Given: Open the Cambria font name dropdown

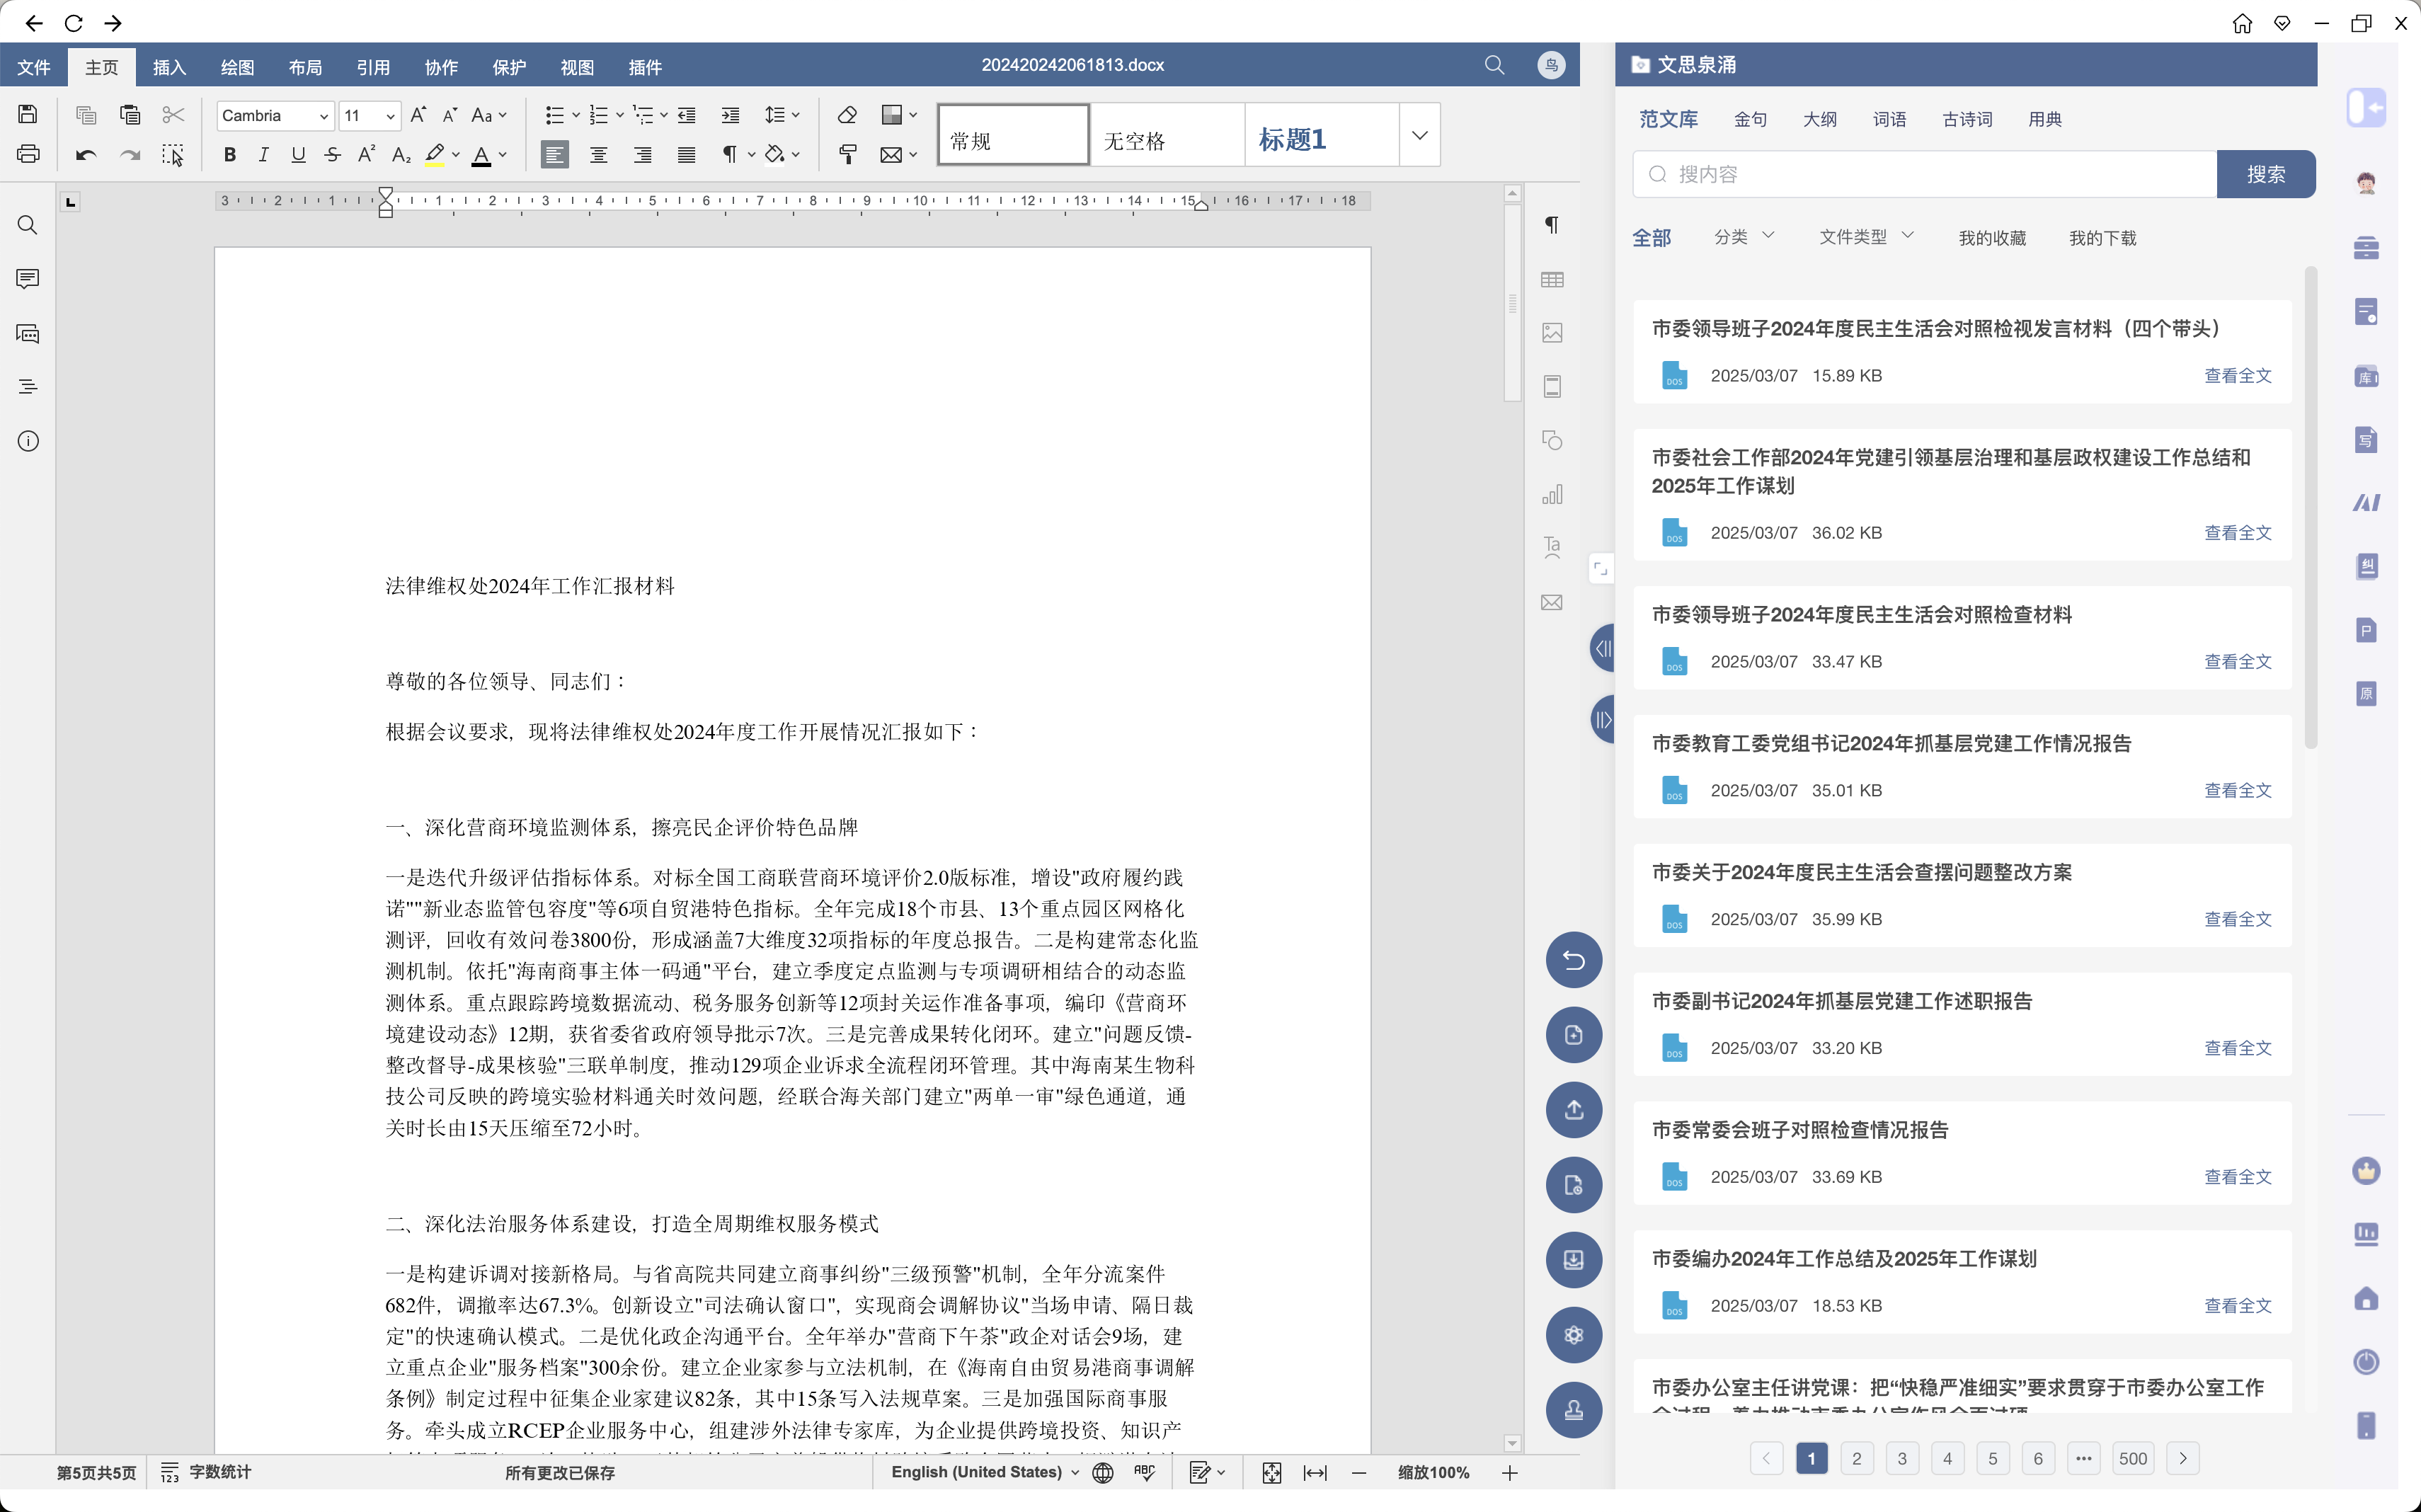Looking at the screenshot, I should point(323,116).
